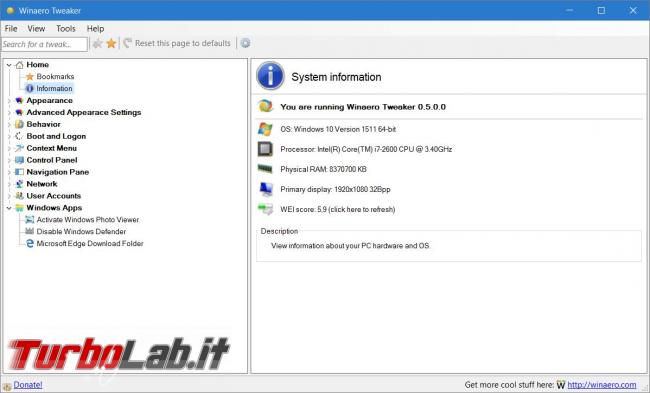Expand the Navigation Pane node

[9, 172]
